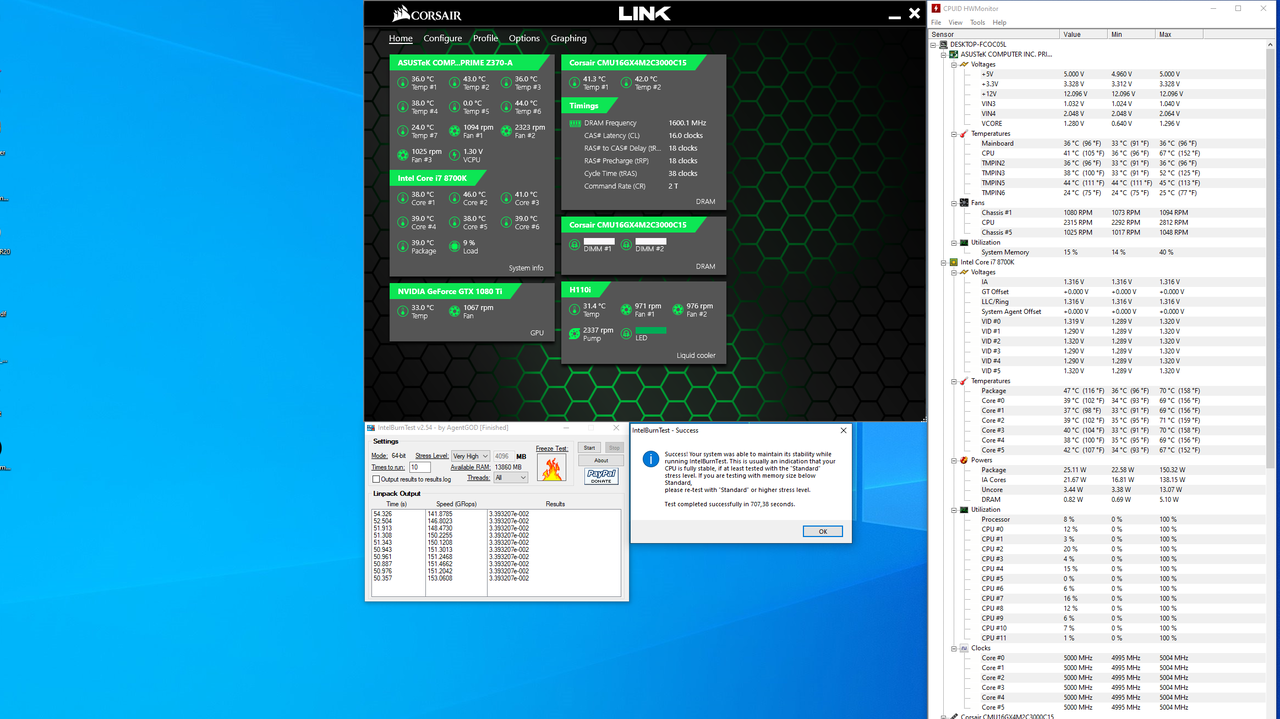
Task: Click the Times to run input field
Action: coord(419,467)
